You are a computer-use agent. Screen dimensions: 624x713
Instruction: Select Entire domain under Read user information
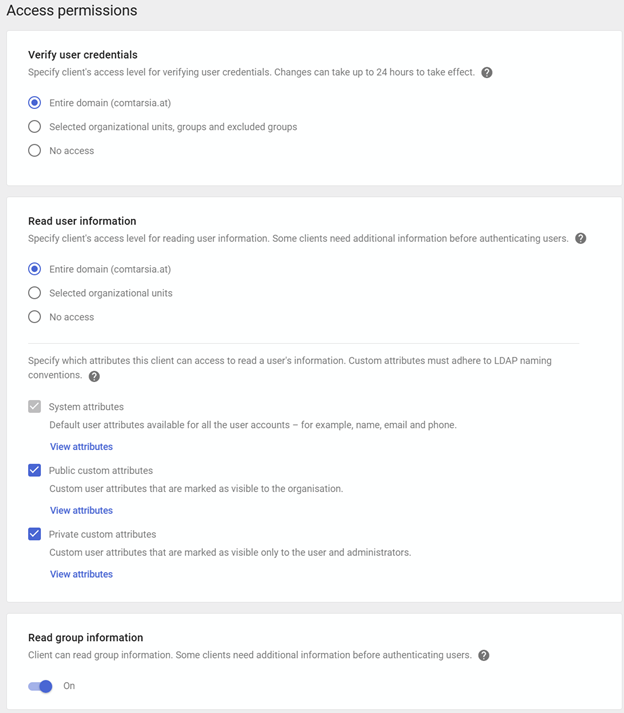35,269
